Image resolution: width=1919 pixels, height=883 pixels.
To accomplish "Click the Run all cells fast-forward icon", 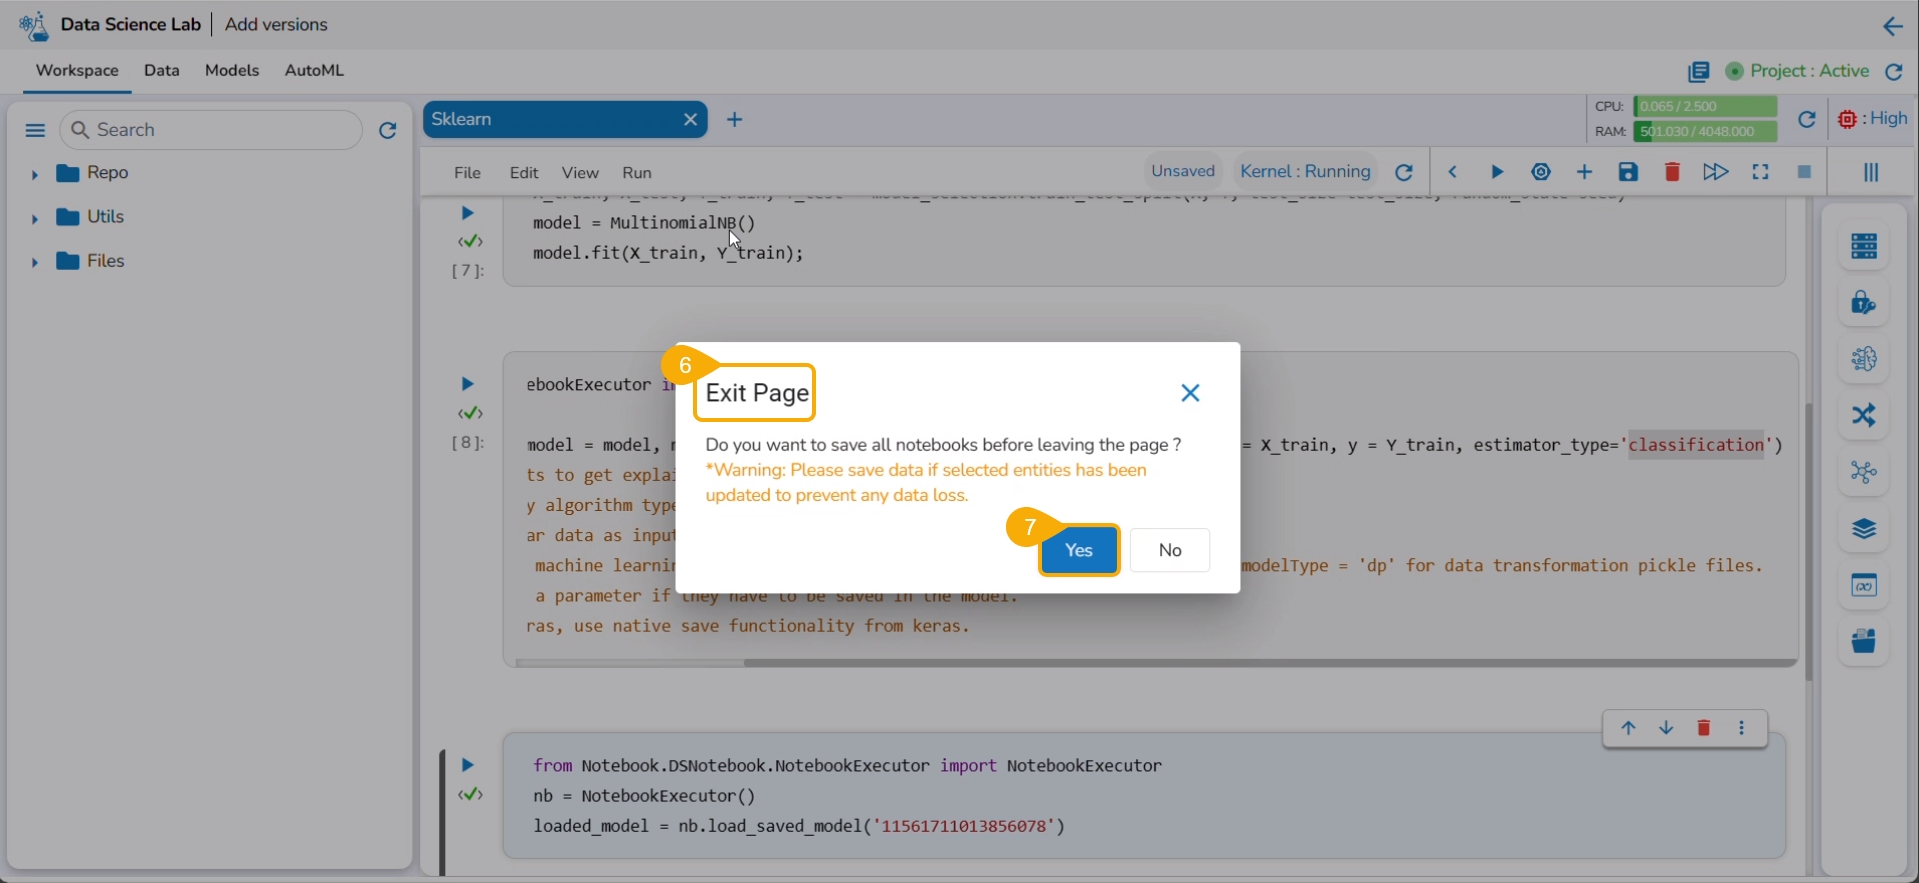I will coord(1715,172).
